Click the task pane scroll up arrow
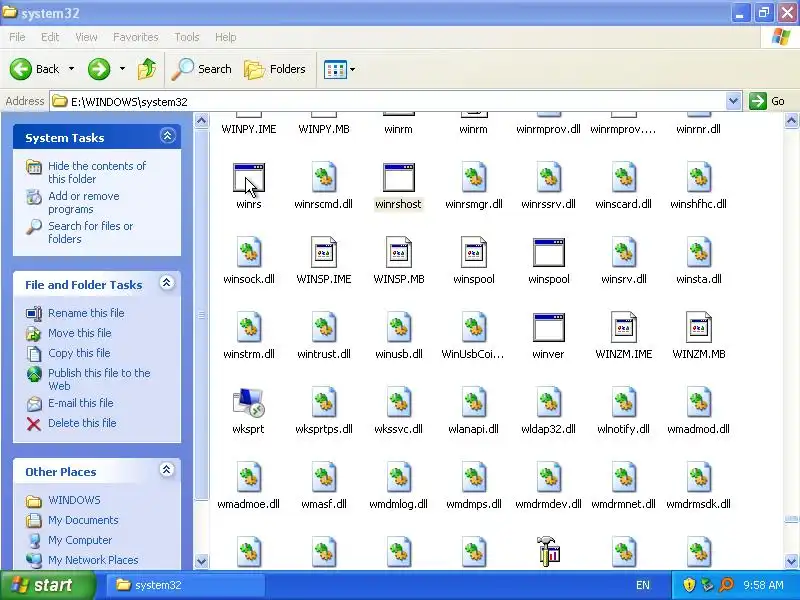This screenshot has height=600, width=800. [x=202, y=121]
